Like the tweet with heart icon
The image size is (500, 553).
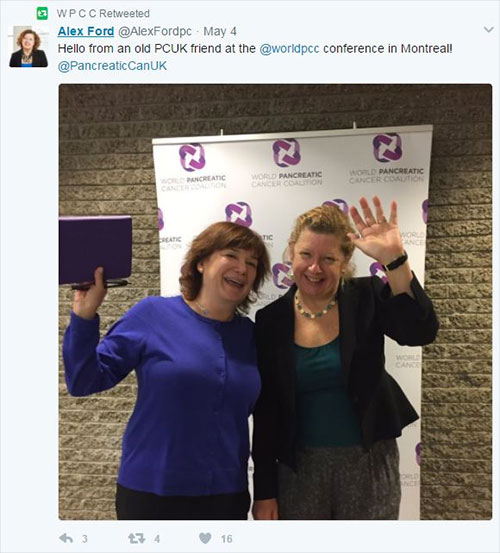pos(205,538)
